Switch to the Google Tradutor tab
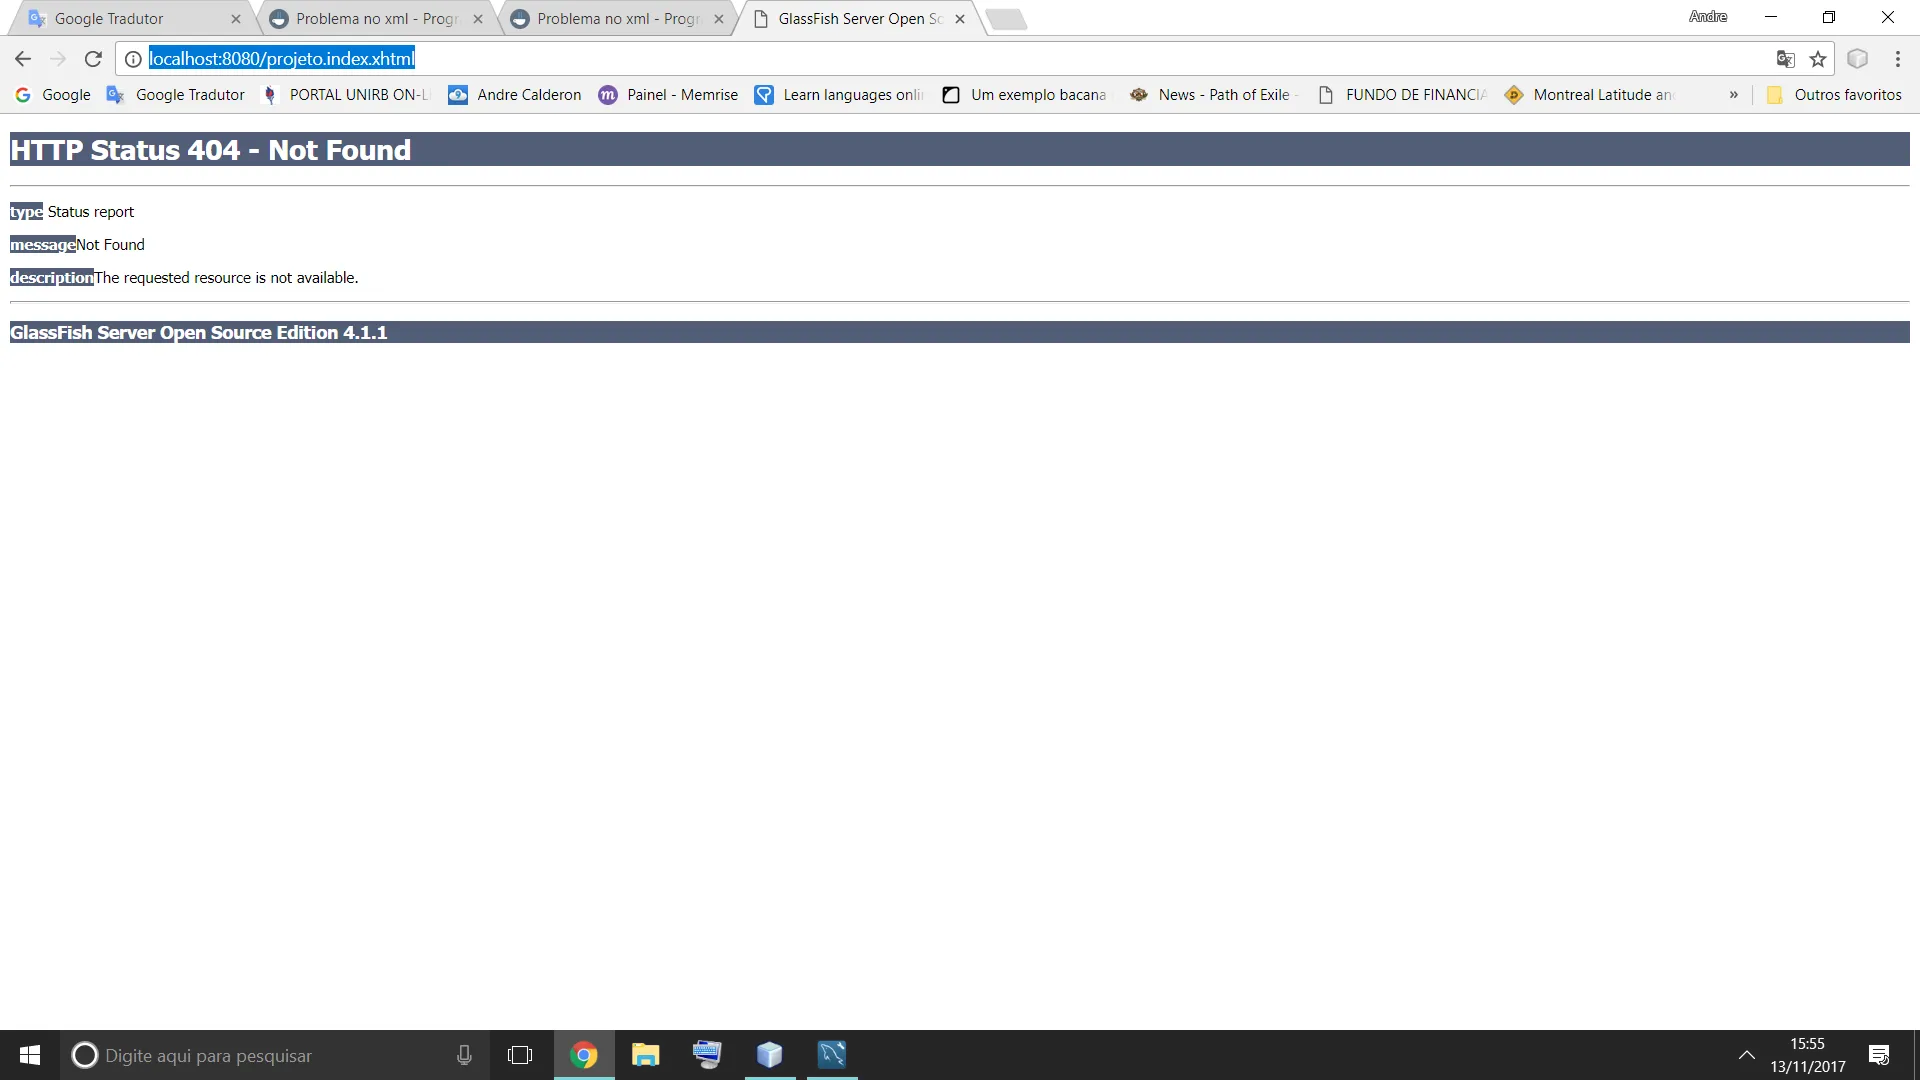This screenshot has height=1080, width=1920. 130,19
